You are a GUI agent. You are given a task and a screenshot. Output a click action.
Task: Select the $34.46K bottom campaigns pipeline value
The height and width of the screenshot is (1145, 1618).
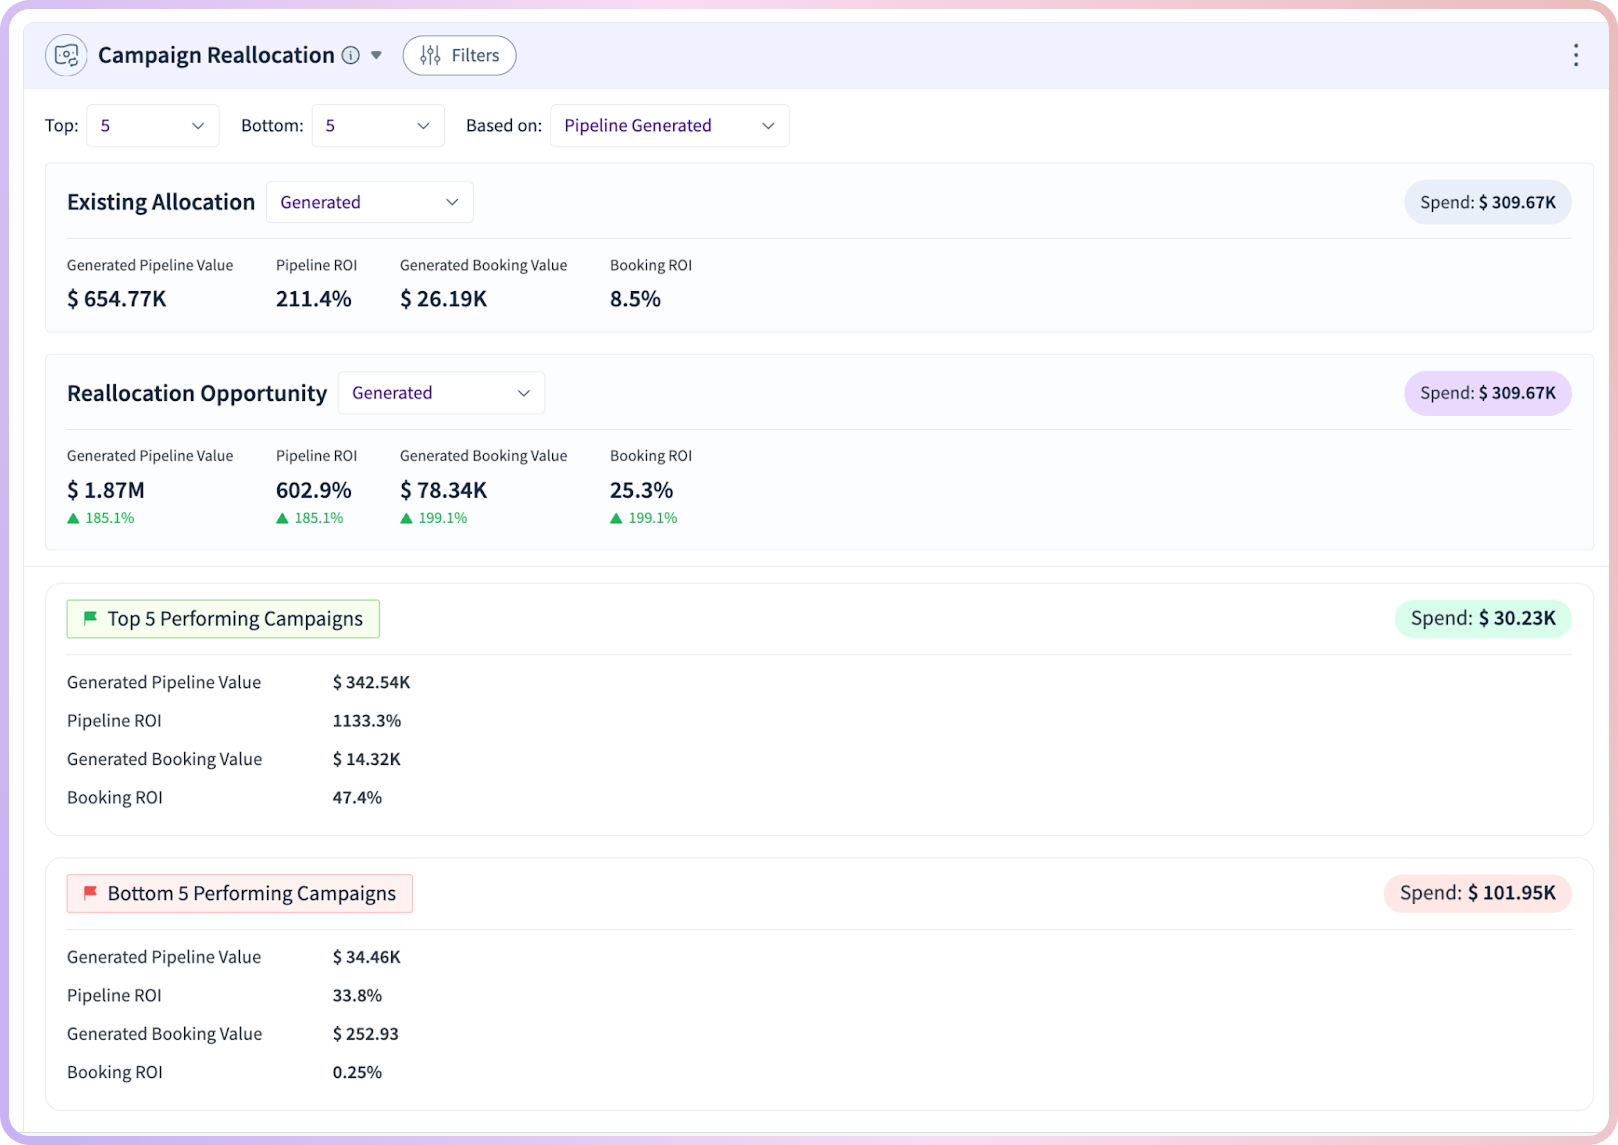tap(366, 957)
